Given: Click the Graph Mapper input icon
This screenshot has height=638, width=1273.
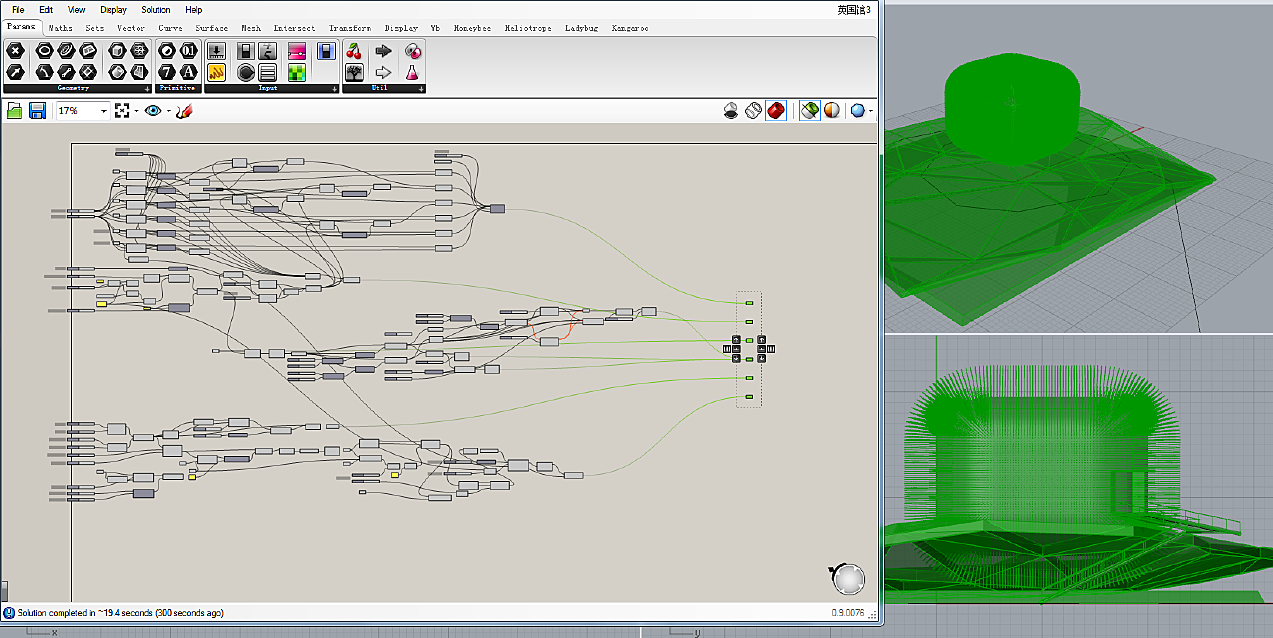Looking at the screenshot, I should tap(216, 72).
